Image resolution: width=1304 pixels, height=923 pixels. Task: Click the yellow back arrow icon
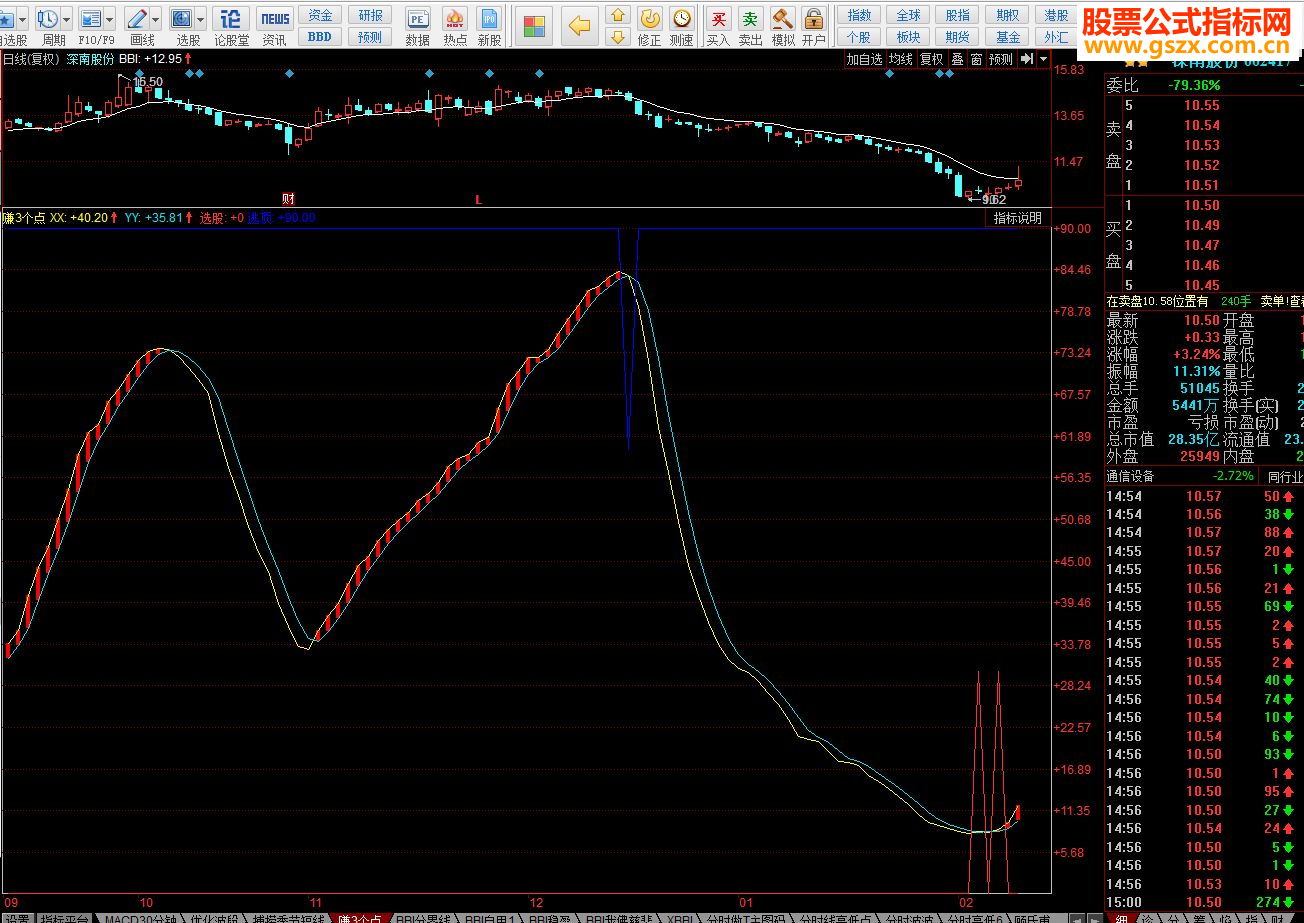[x=579, y=26]
